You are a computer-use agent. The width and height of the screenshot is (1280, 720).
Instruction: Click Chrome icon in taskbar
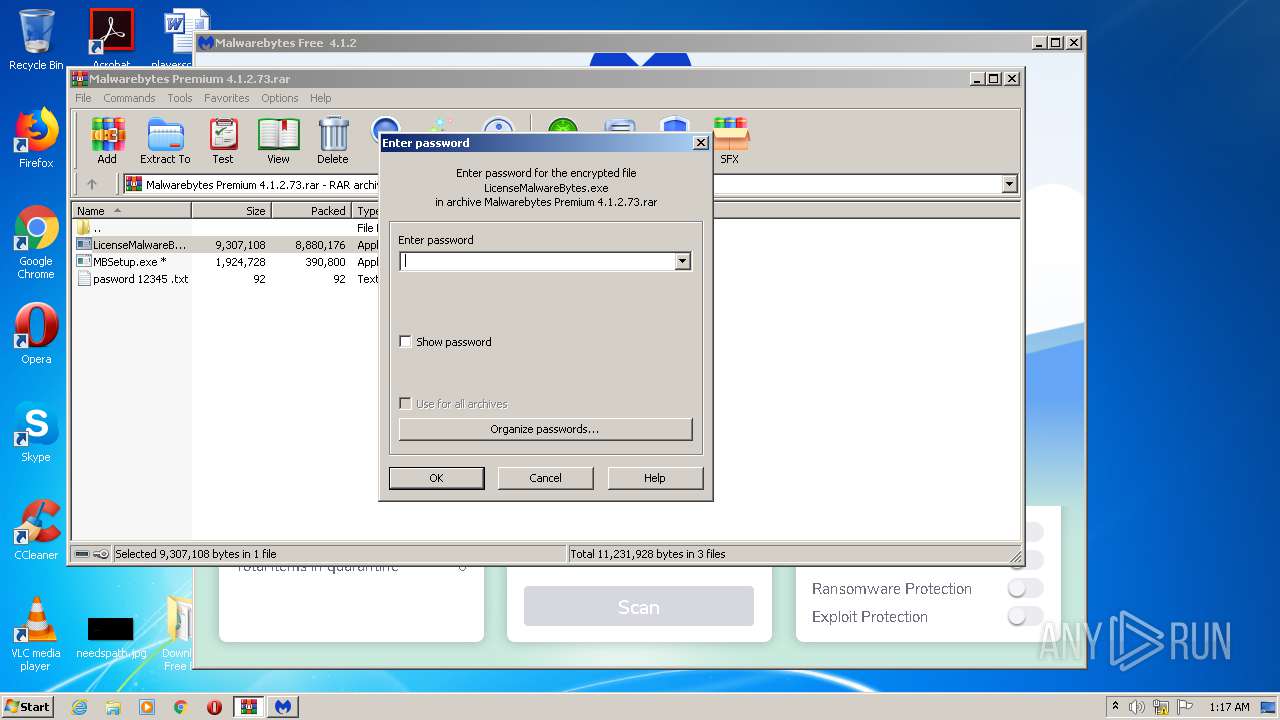pyautogui.click(x=181, y=707)
